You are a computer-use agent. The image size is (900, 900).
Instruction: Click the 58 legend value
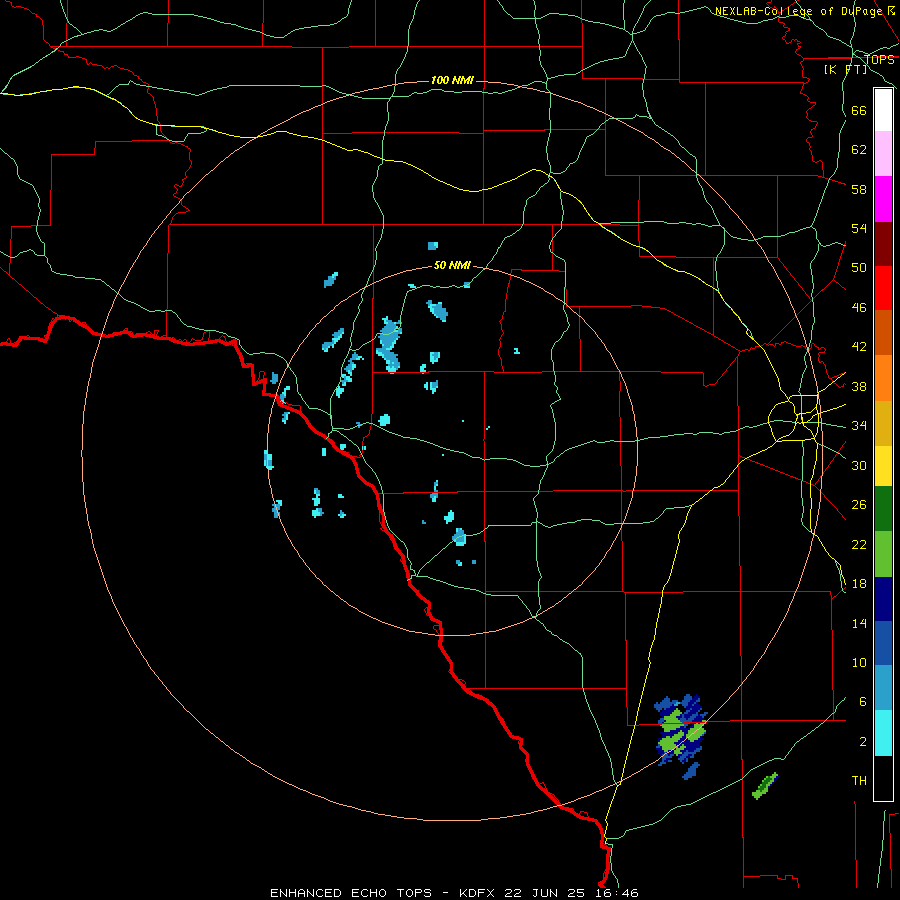pyautogui.click(x=859, y=189)
